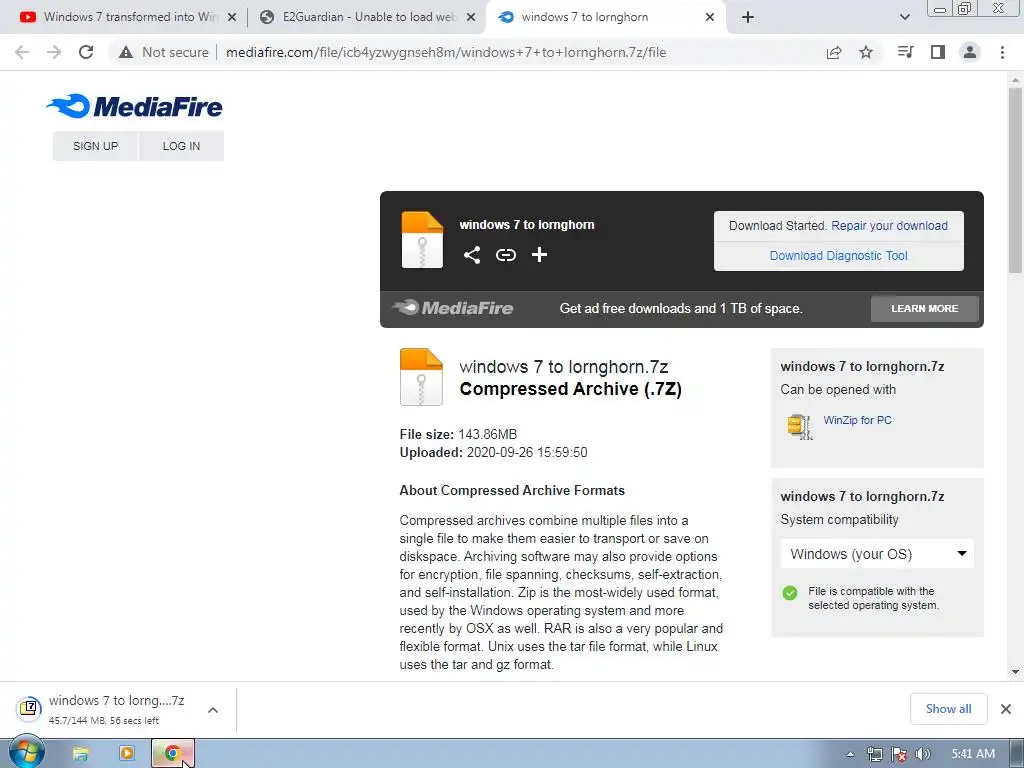This screenshot has width=1024, height=768.
Task: Click the orange archive icon in dark banner
Action: tap(422, 240)
